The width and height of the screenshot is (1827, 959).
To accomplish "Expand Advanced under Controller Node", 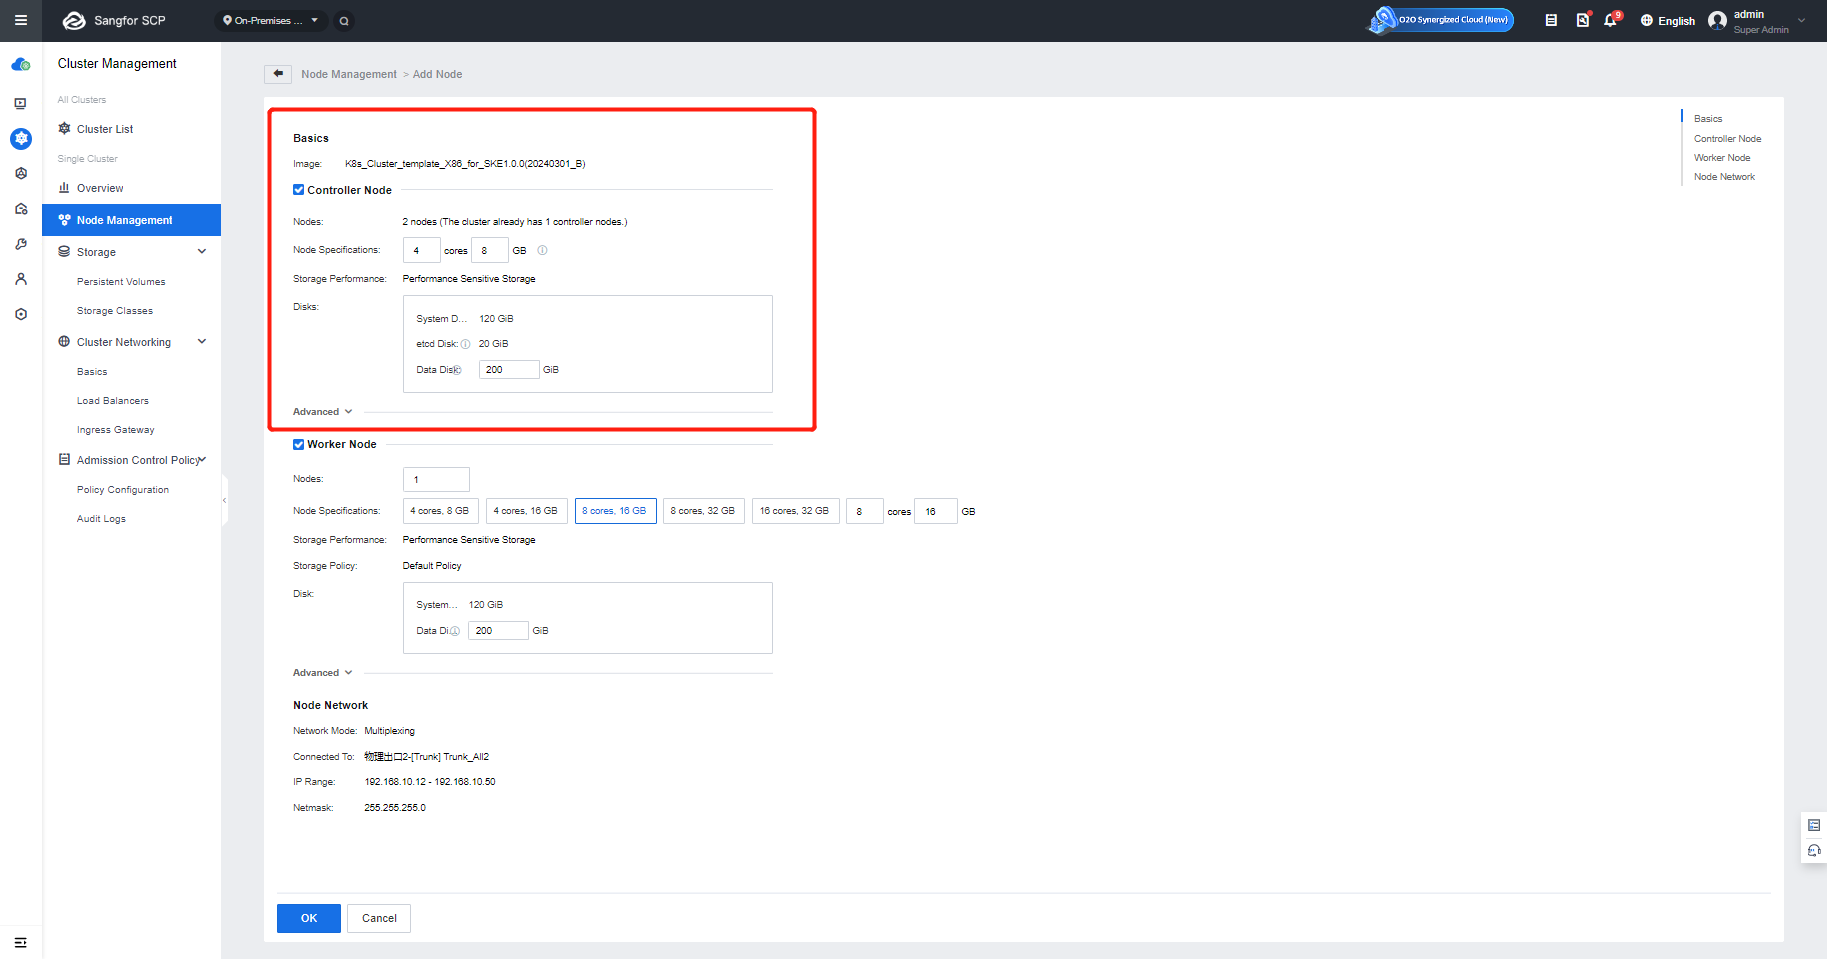I will (323, 412).
